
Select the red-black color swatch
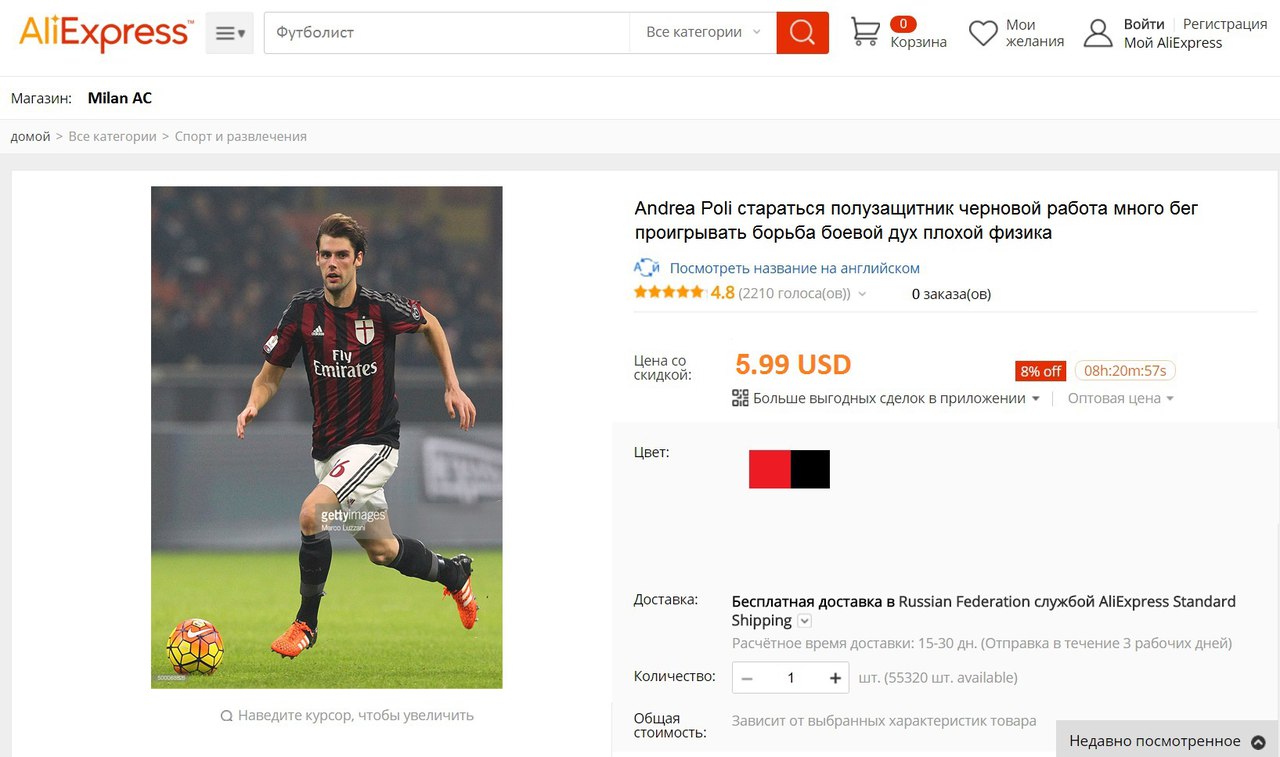pos(789,469)
